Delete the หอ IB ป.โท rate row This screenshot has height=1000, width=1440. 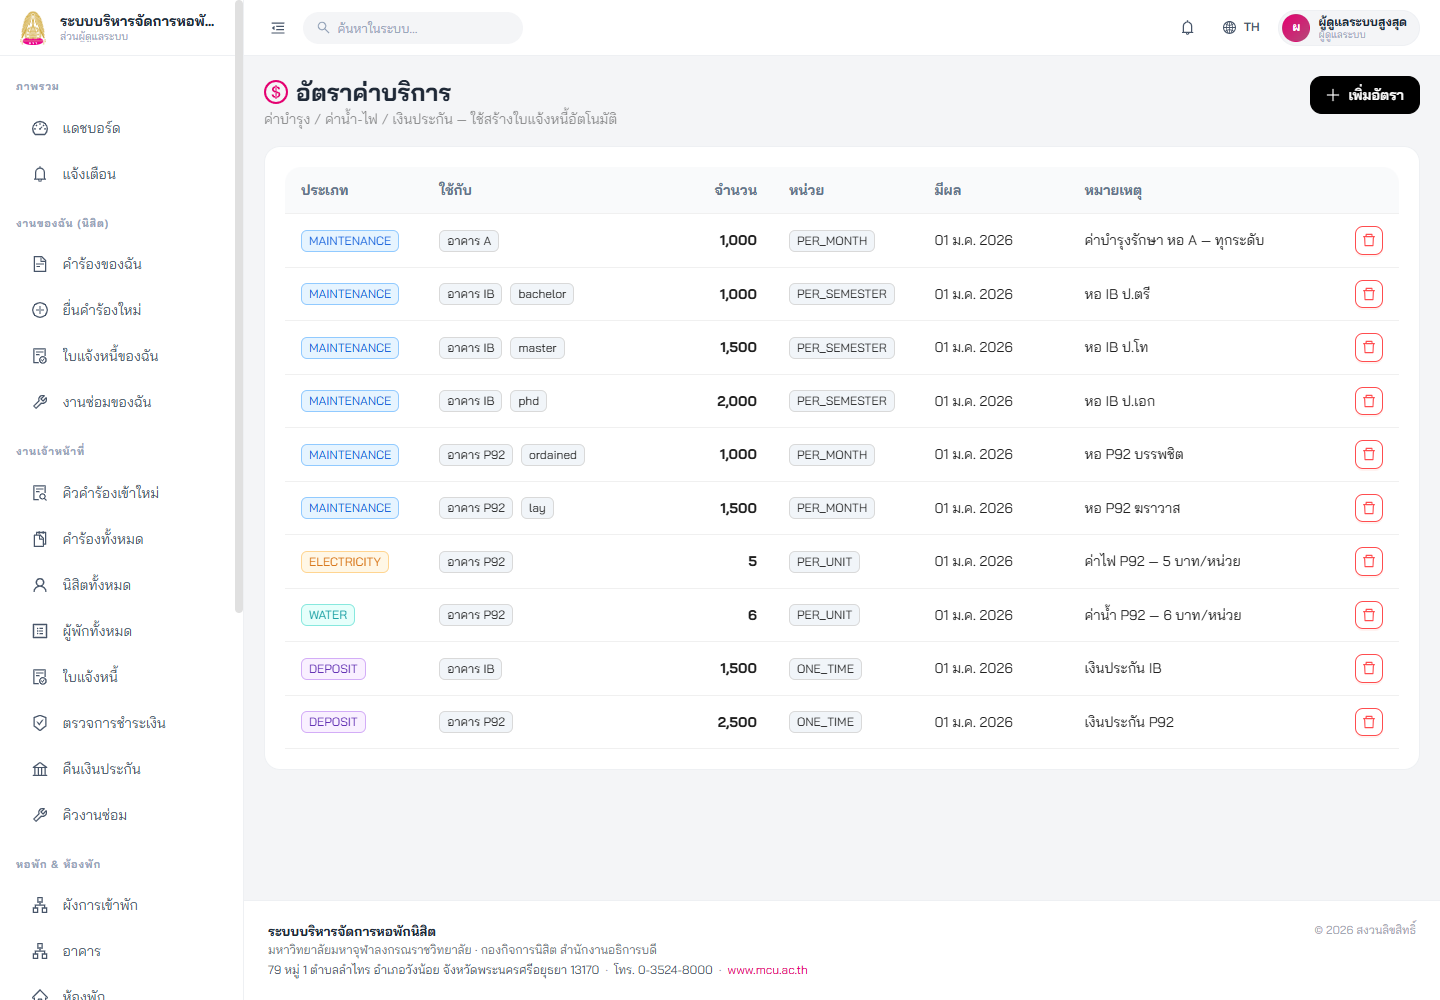(x=1369, y=347)
